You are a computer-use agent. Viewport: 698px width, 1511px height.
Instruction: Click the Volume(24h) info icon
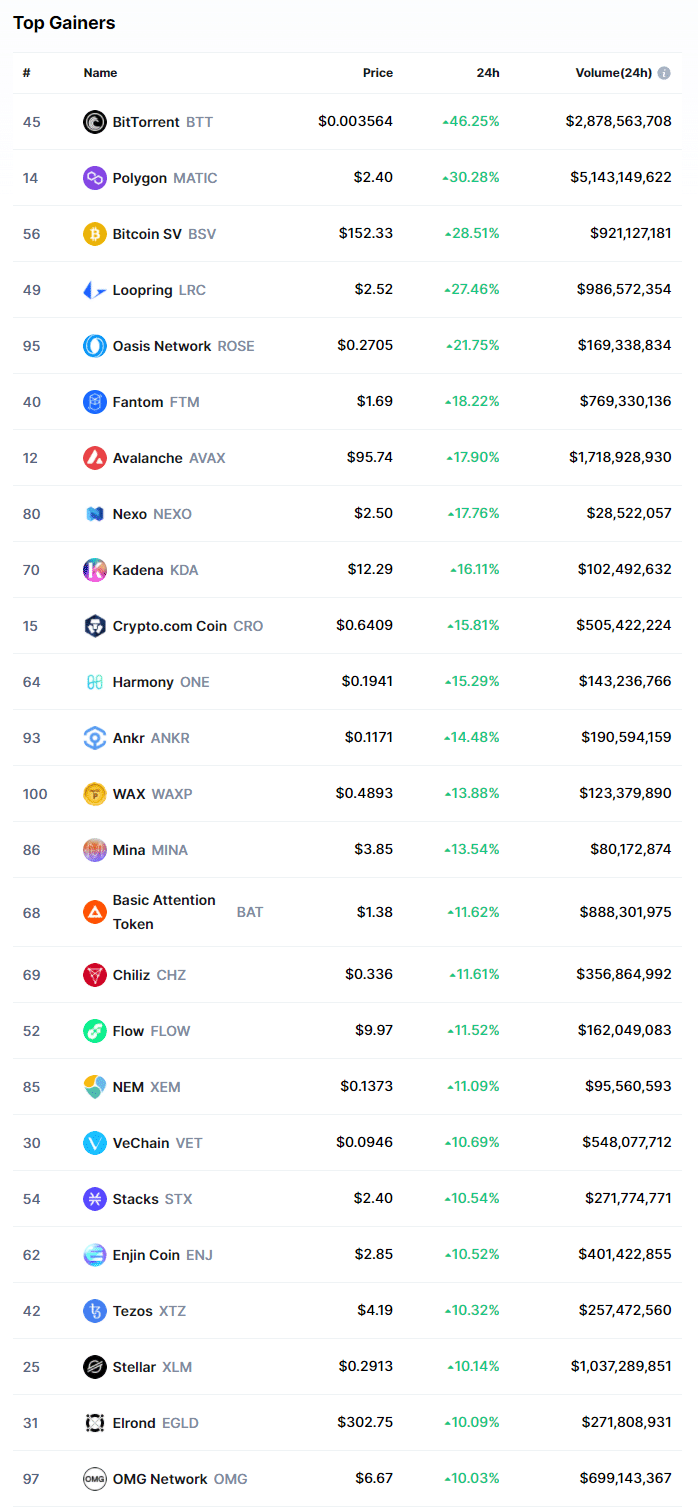coord(664,73)
